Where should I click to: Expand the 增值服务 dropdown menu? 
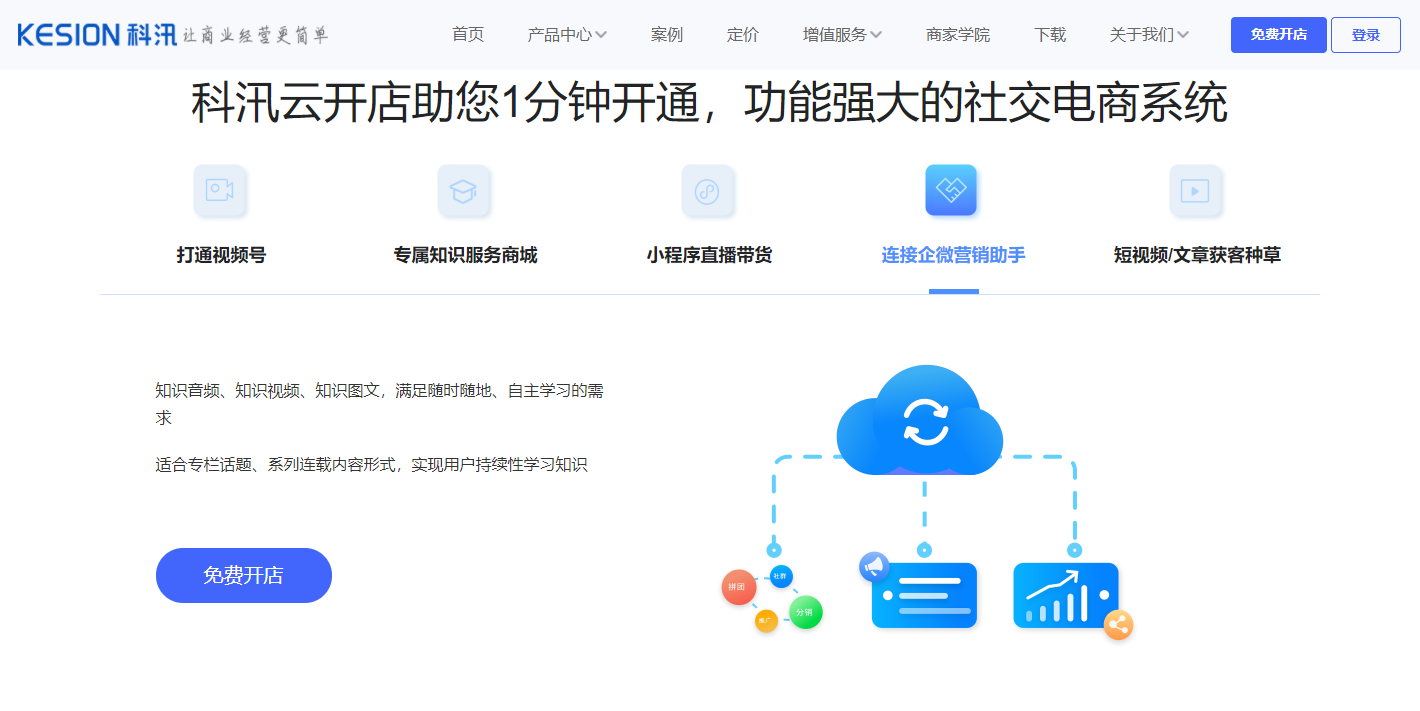pyautogui.click(x=842, y=35)
